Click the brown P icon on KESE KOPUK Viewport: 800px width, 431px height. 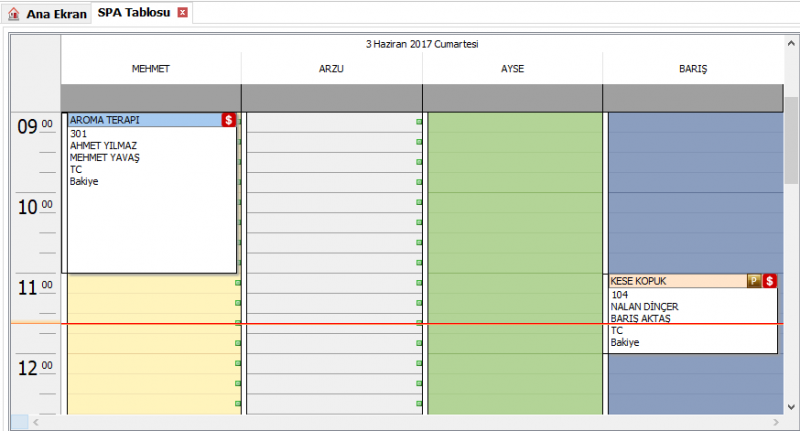click(x=754, y=281)
